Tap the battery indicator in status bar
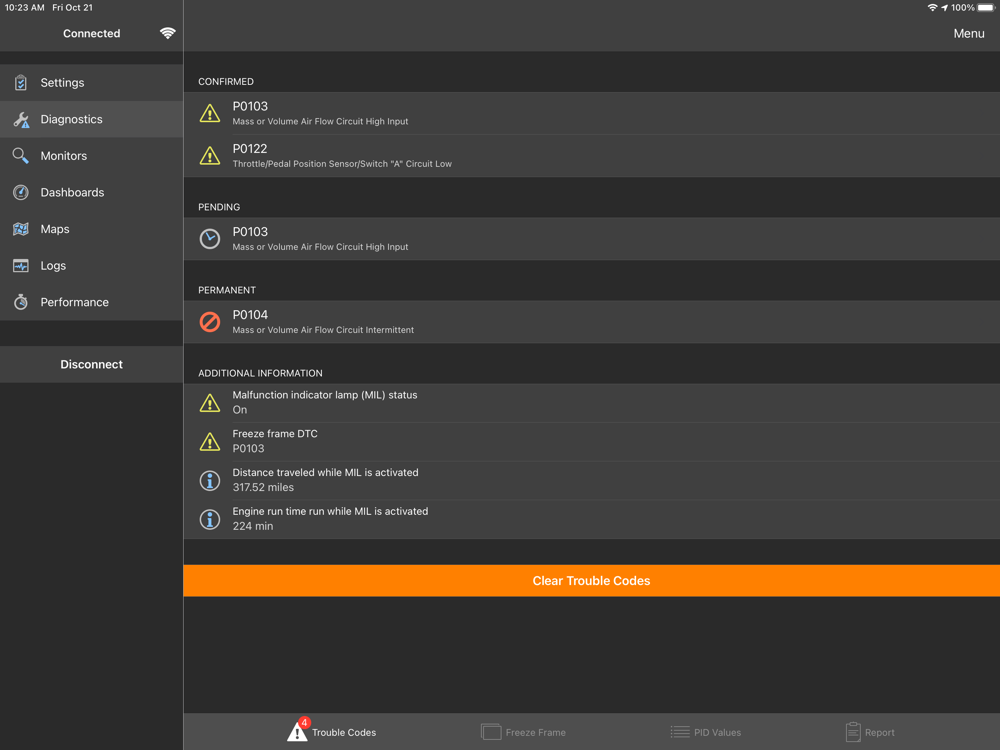Image resolution: width=1000 pixels, height=750 pixels. 986,8
